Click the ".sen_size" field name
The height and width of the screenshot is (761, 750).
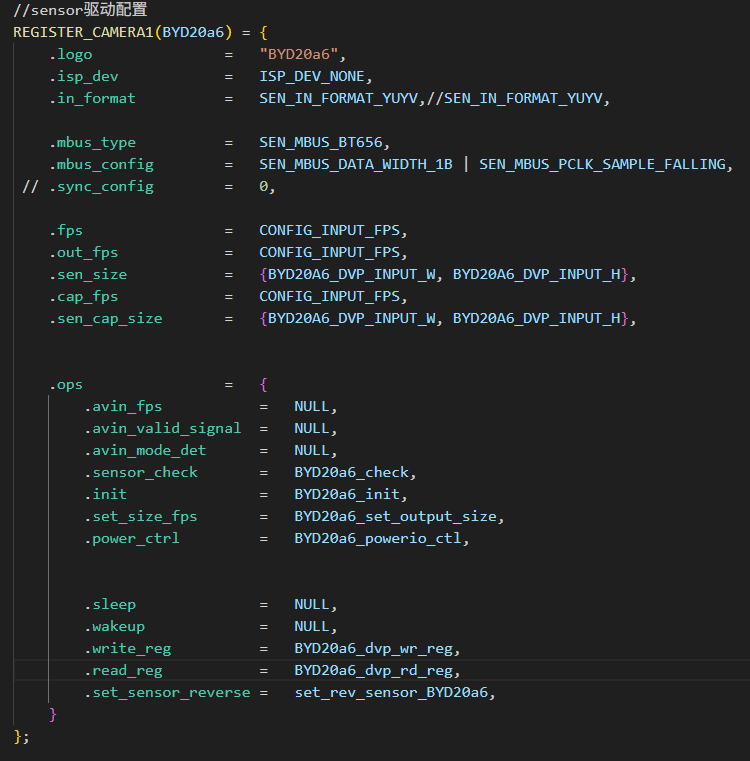click(88, 275)
